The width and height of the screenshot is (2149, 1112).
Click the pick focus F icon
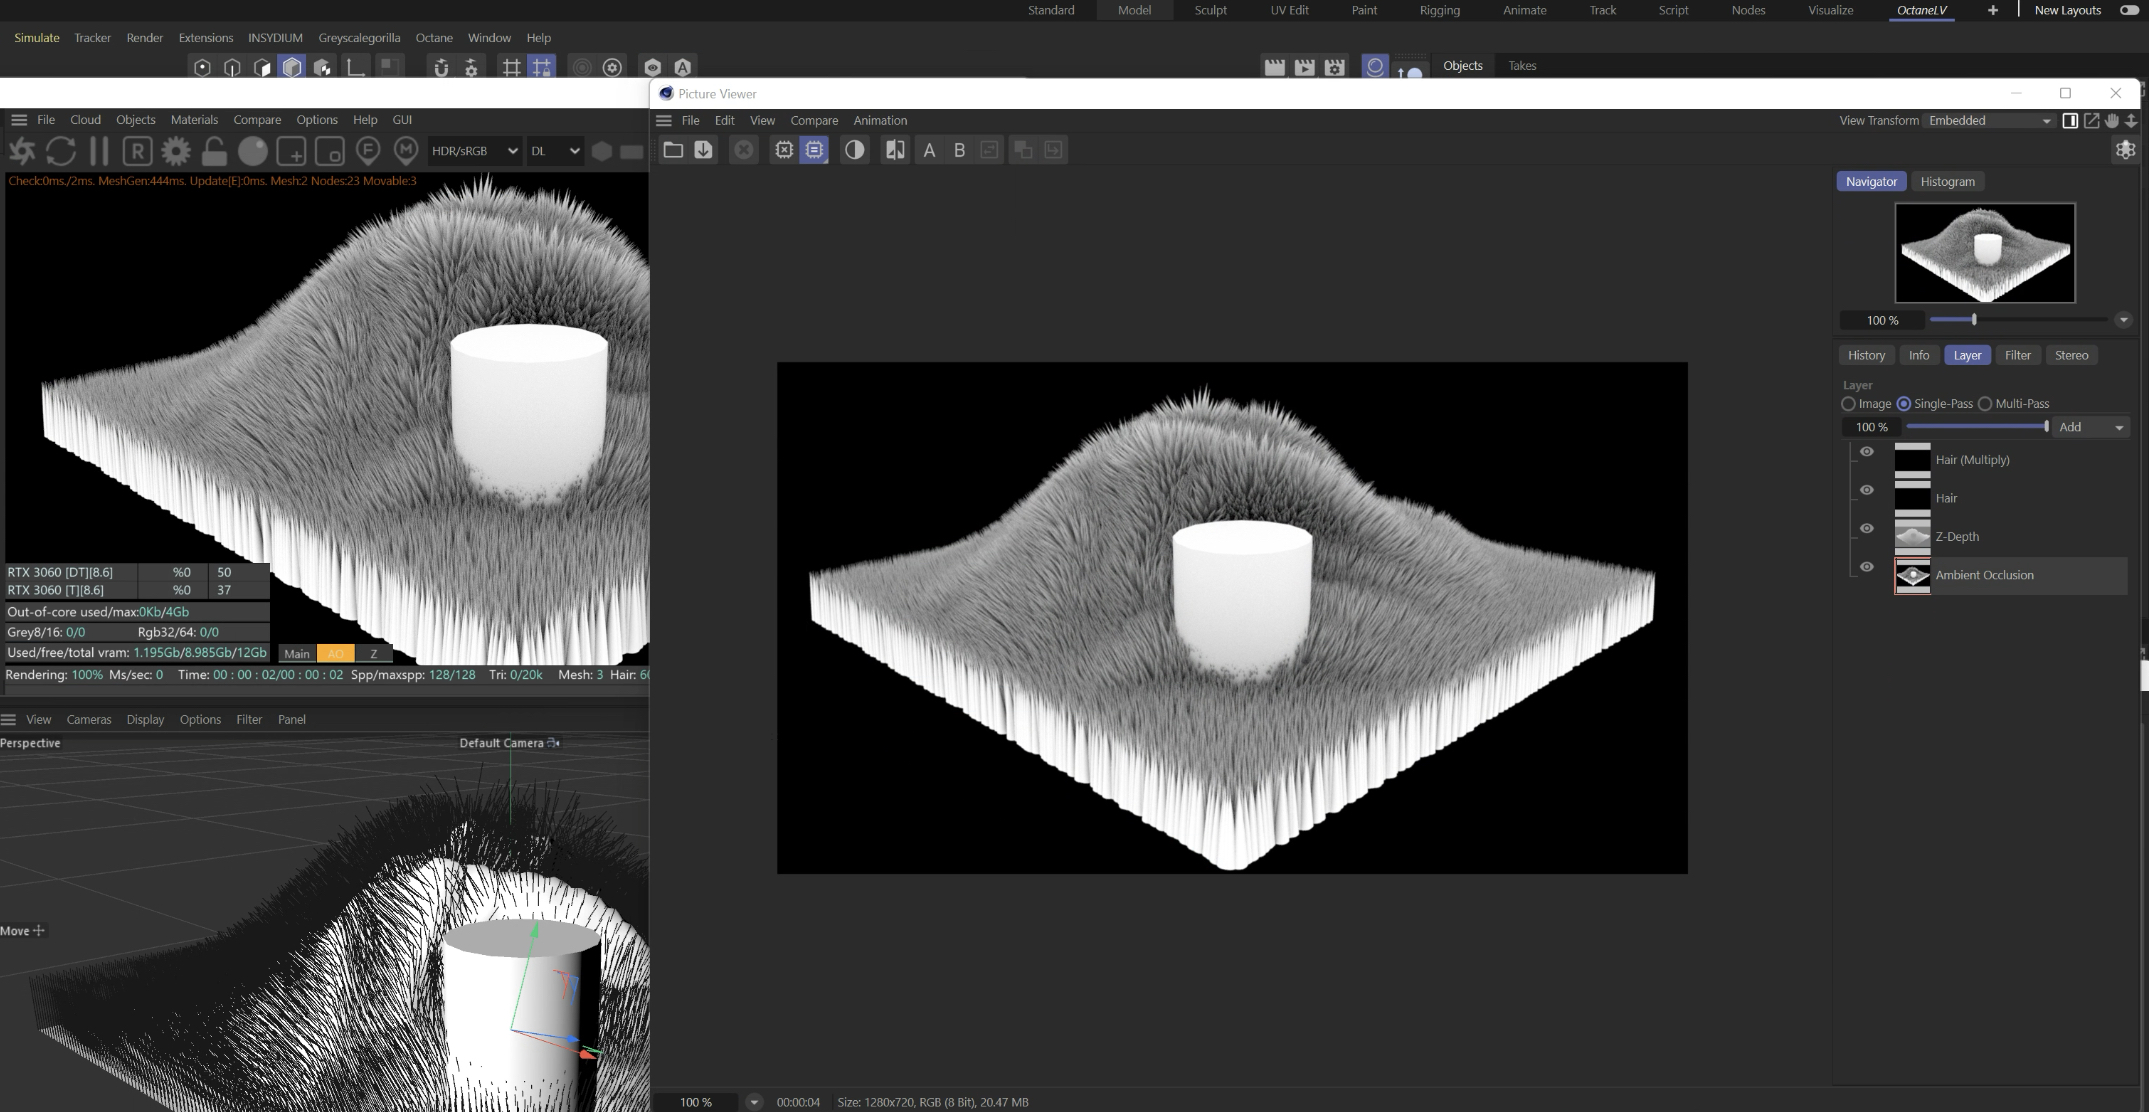point(368,151)
